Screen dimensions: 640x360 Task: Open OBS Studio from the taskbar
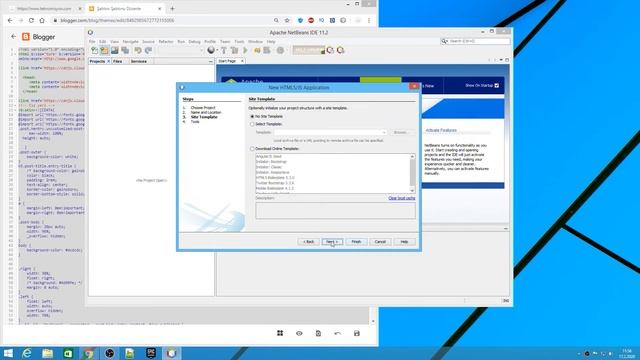109,353
